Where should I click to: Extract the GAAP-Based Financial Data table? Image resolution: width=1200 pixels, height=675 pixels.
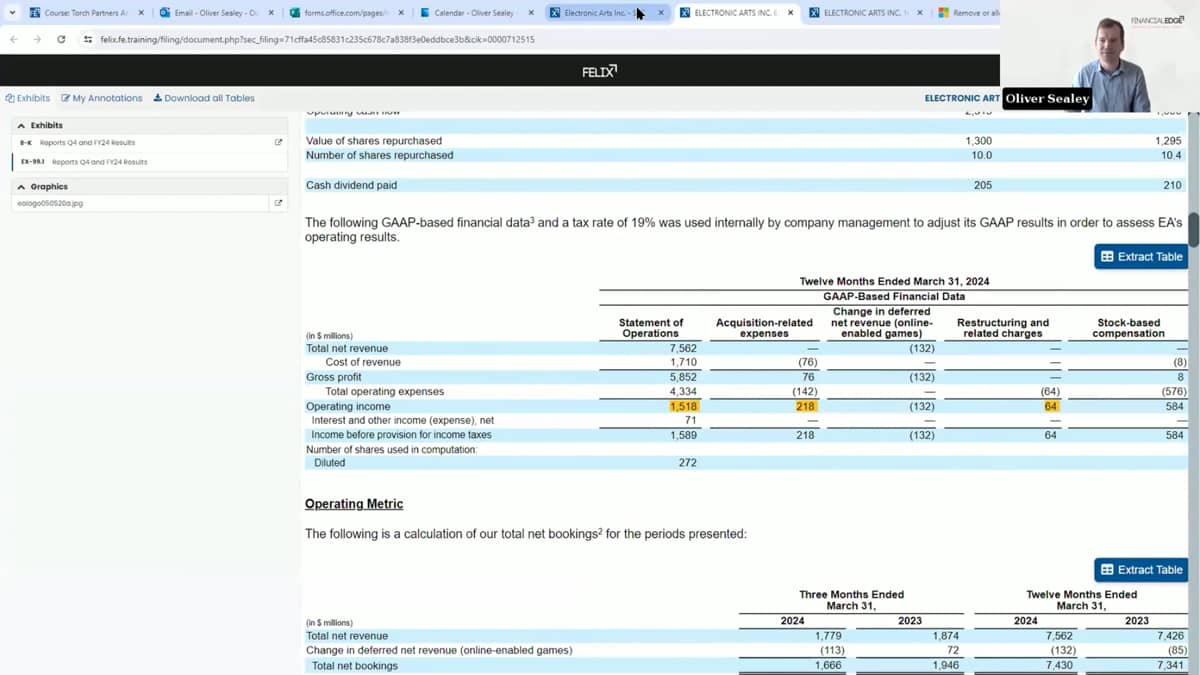1141,257
